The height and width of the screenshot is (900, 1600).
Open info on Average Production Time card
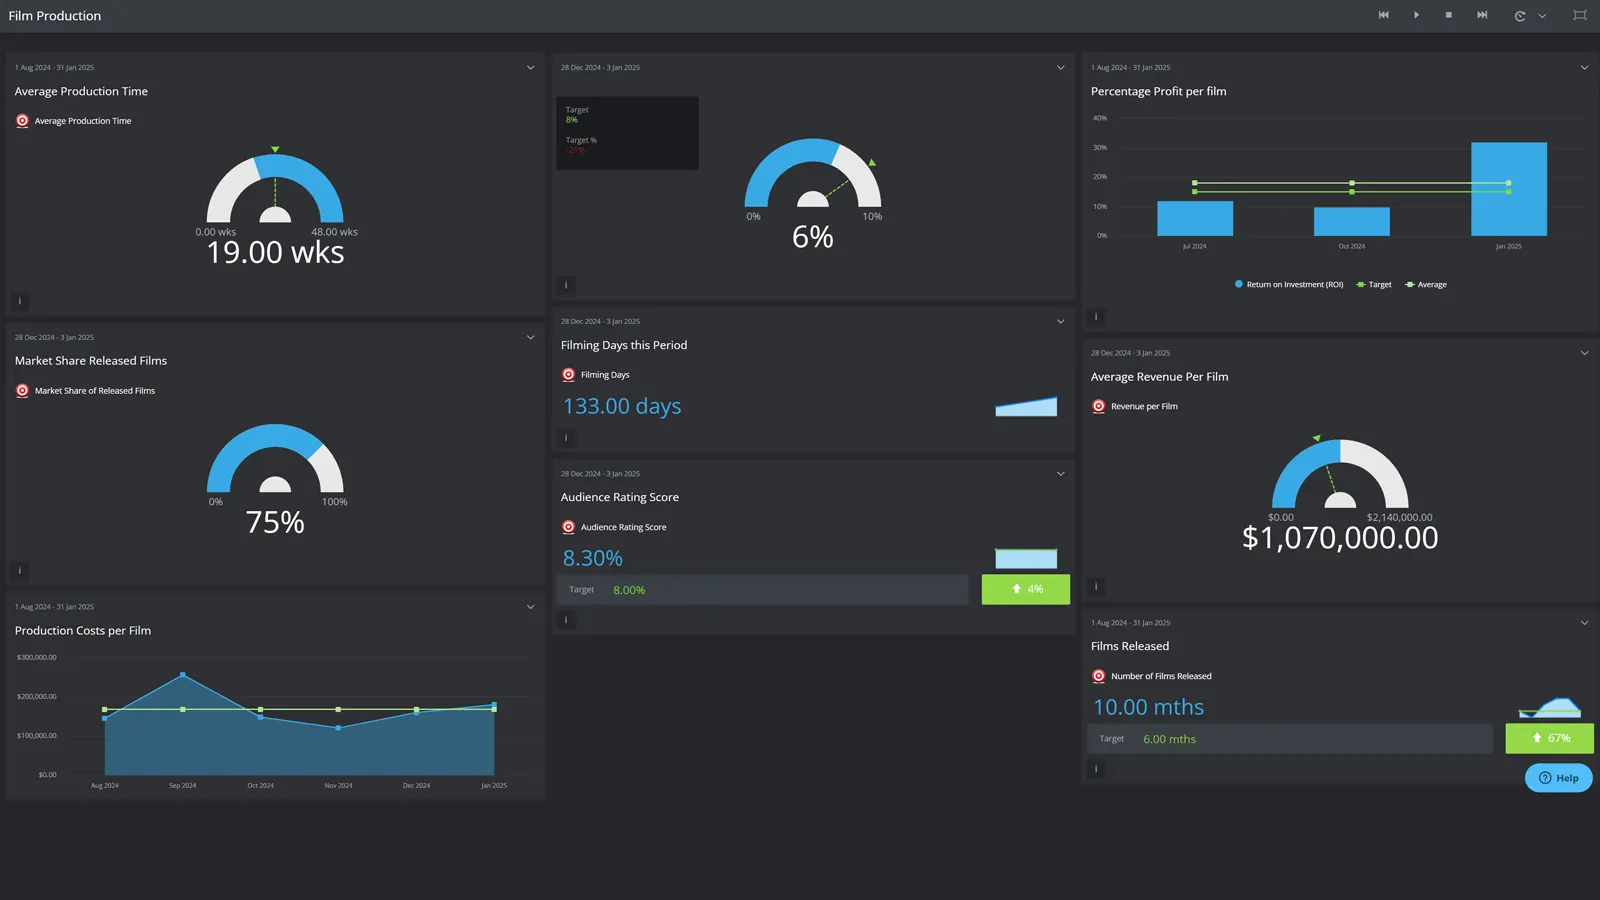[20, 301]
